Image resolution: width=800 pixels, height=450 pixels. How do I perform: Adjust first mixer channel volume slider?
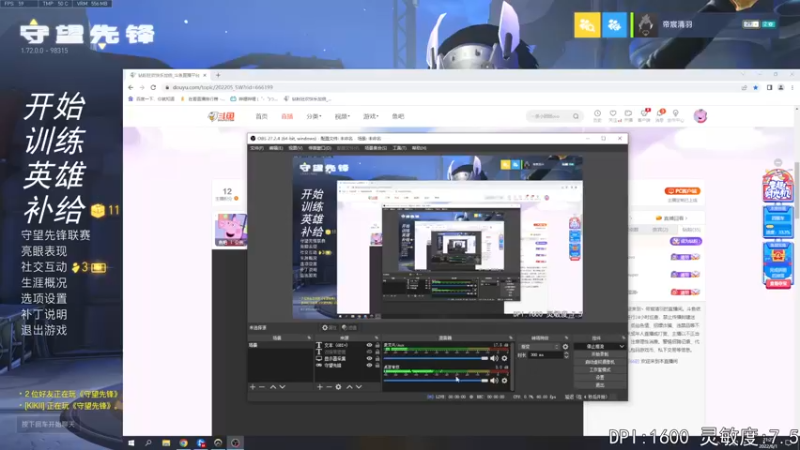tap(436, 358)
